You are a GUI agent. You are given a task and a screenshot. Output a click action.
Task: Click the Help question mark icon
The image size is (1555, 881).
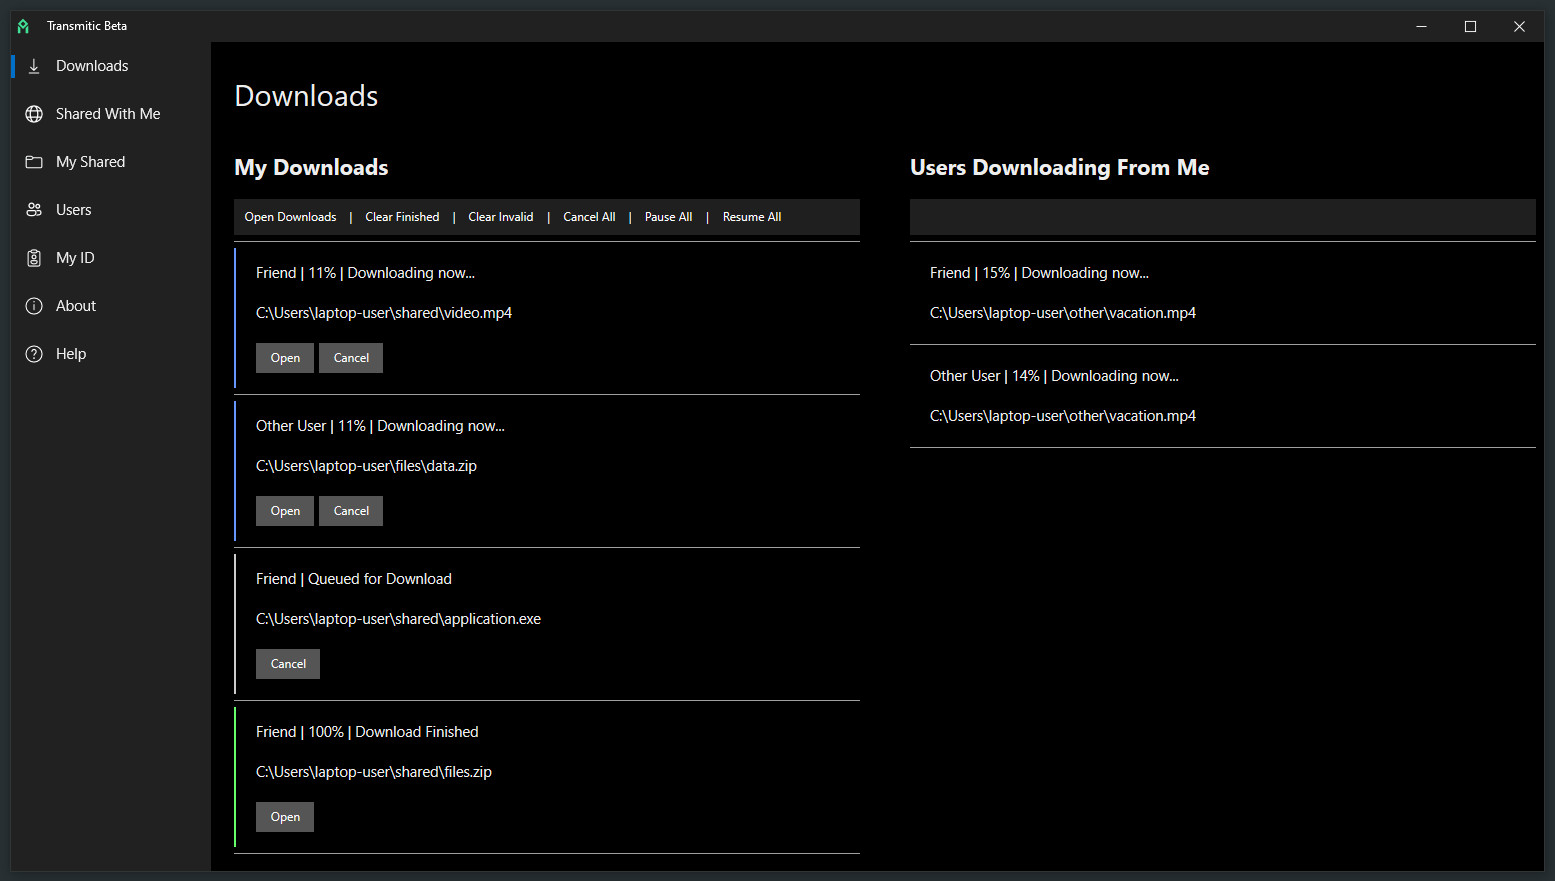tap(34, 354)
